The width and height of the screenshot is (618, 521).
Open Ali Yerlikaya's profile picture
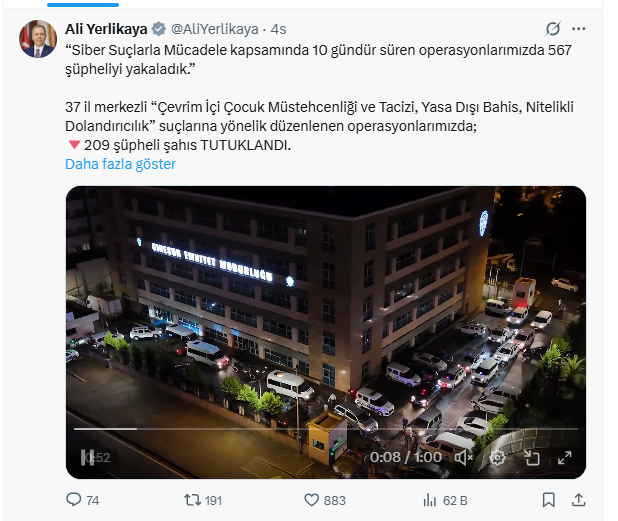click(38, 39)
